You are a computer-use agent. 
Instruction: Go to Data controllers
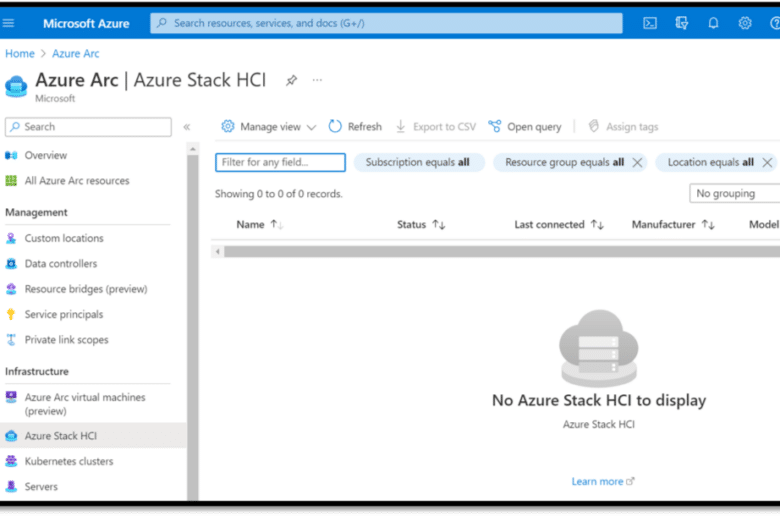(x=61, y=264)
